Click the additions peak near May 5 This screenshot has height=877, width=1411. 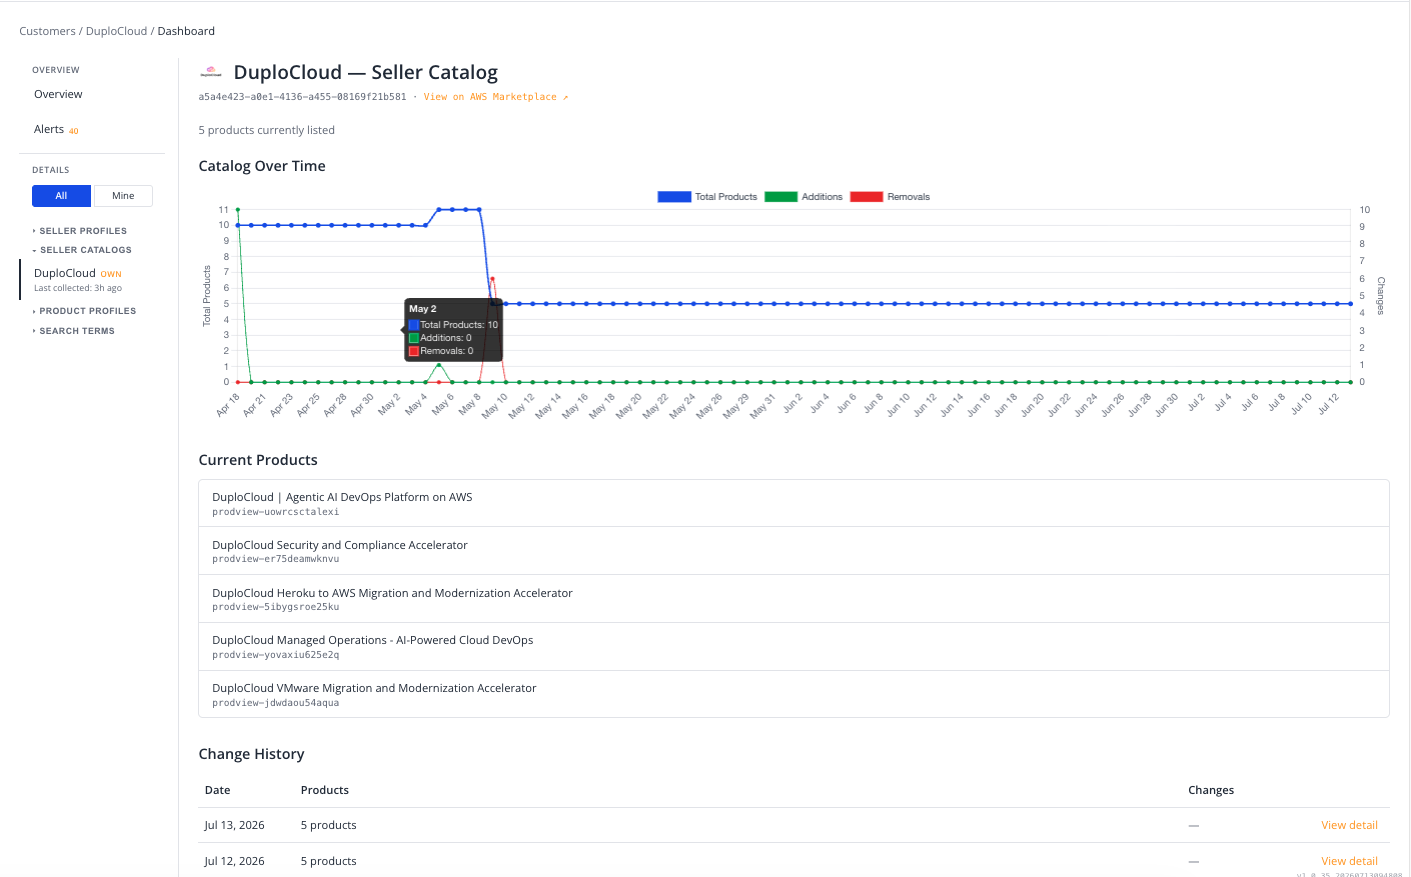coord(438,365)
